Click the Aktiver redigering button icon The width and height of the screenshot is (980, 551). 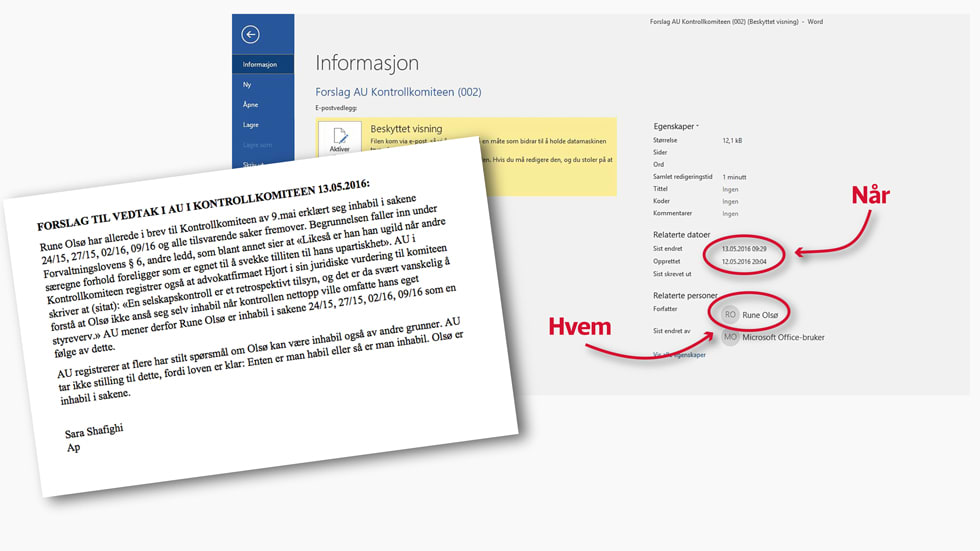pos(340,139)
